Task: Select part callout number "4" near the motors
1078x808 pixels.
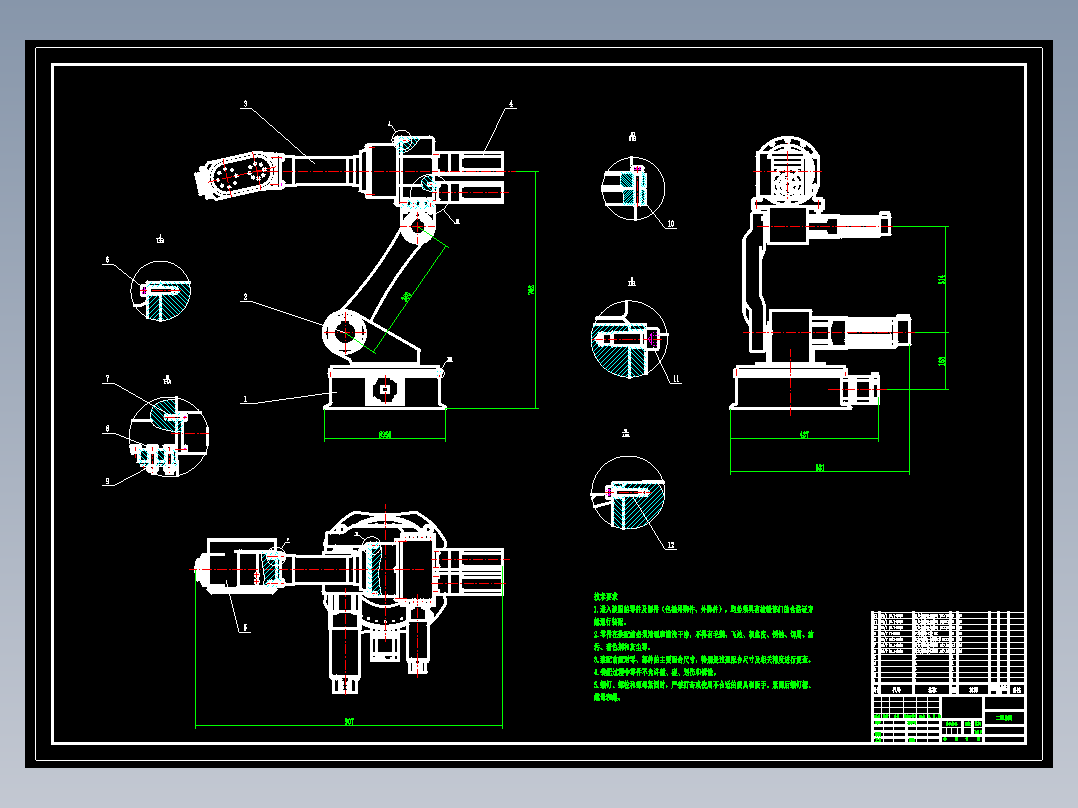Action: 511,105
